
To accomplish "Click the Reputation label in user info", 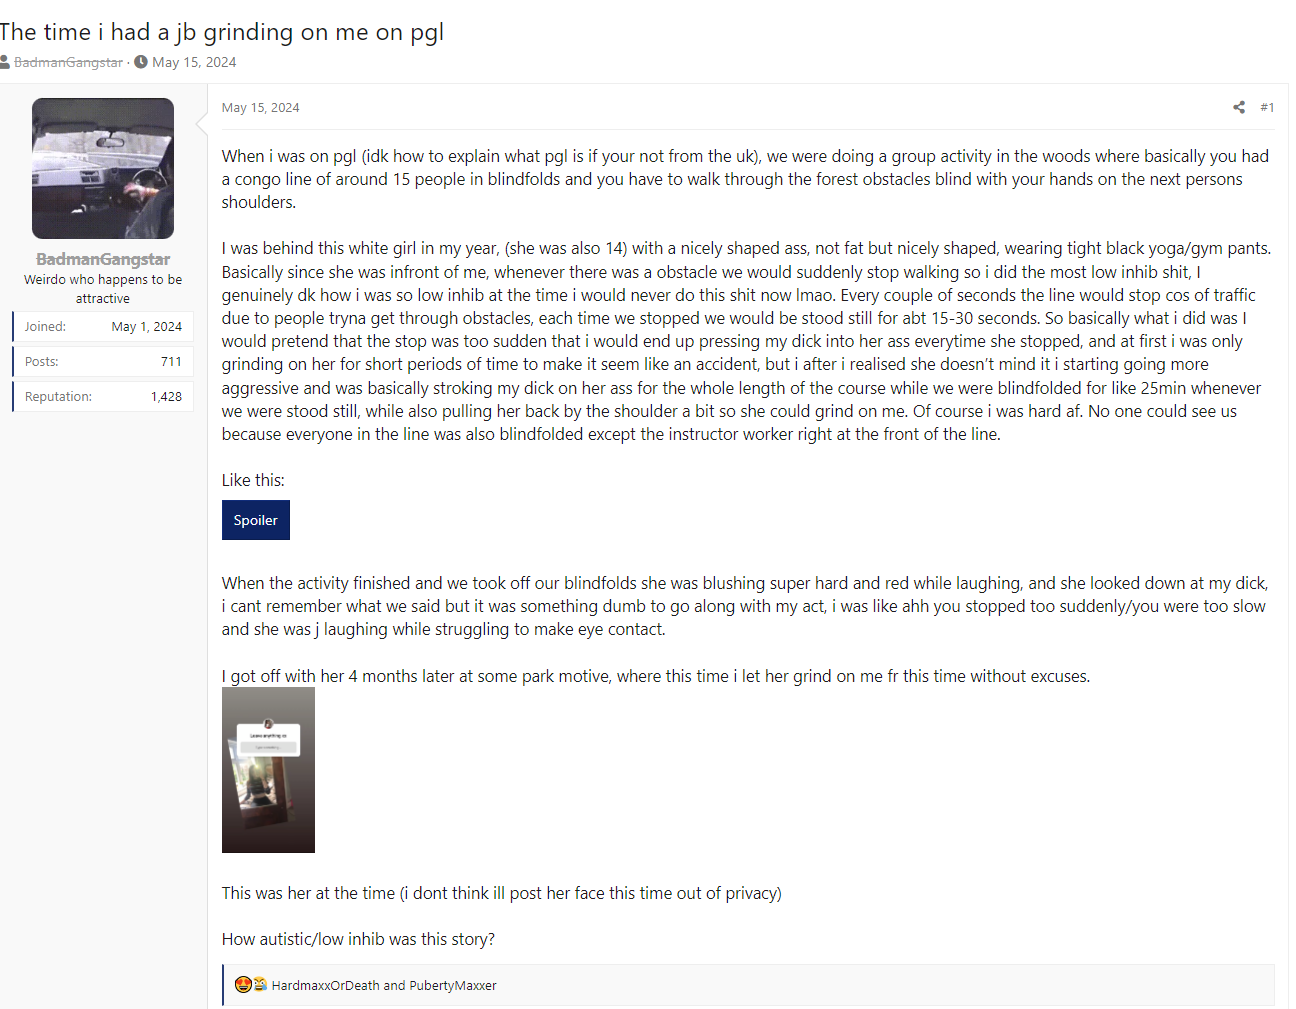I will click(x=58, y=397).
